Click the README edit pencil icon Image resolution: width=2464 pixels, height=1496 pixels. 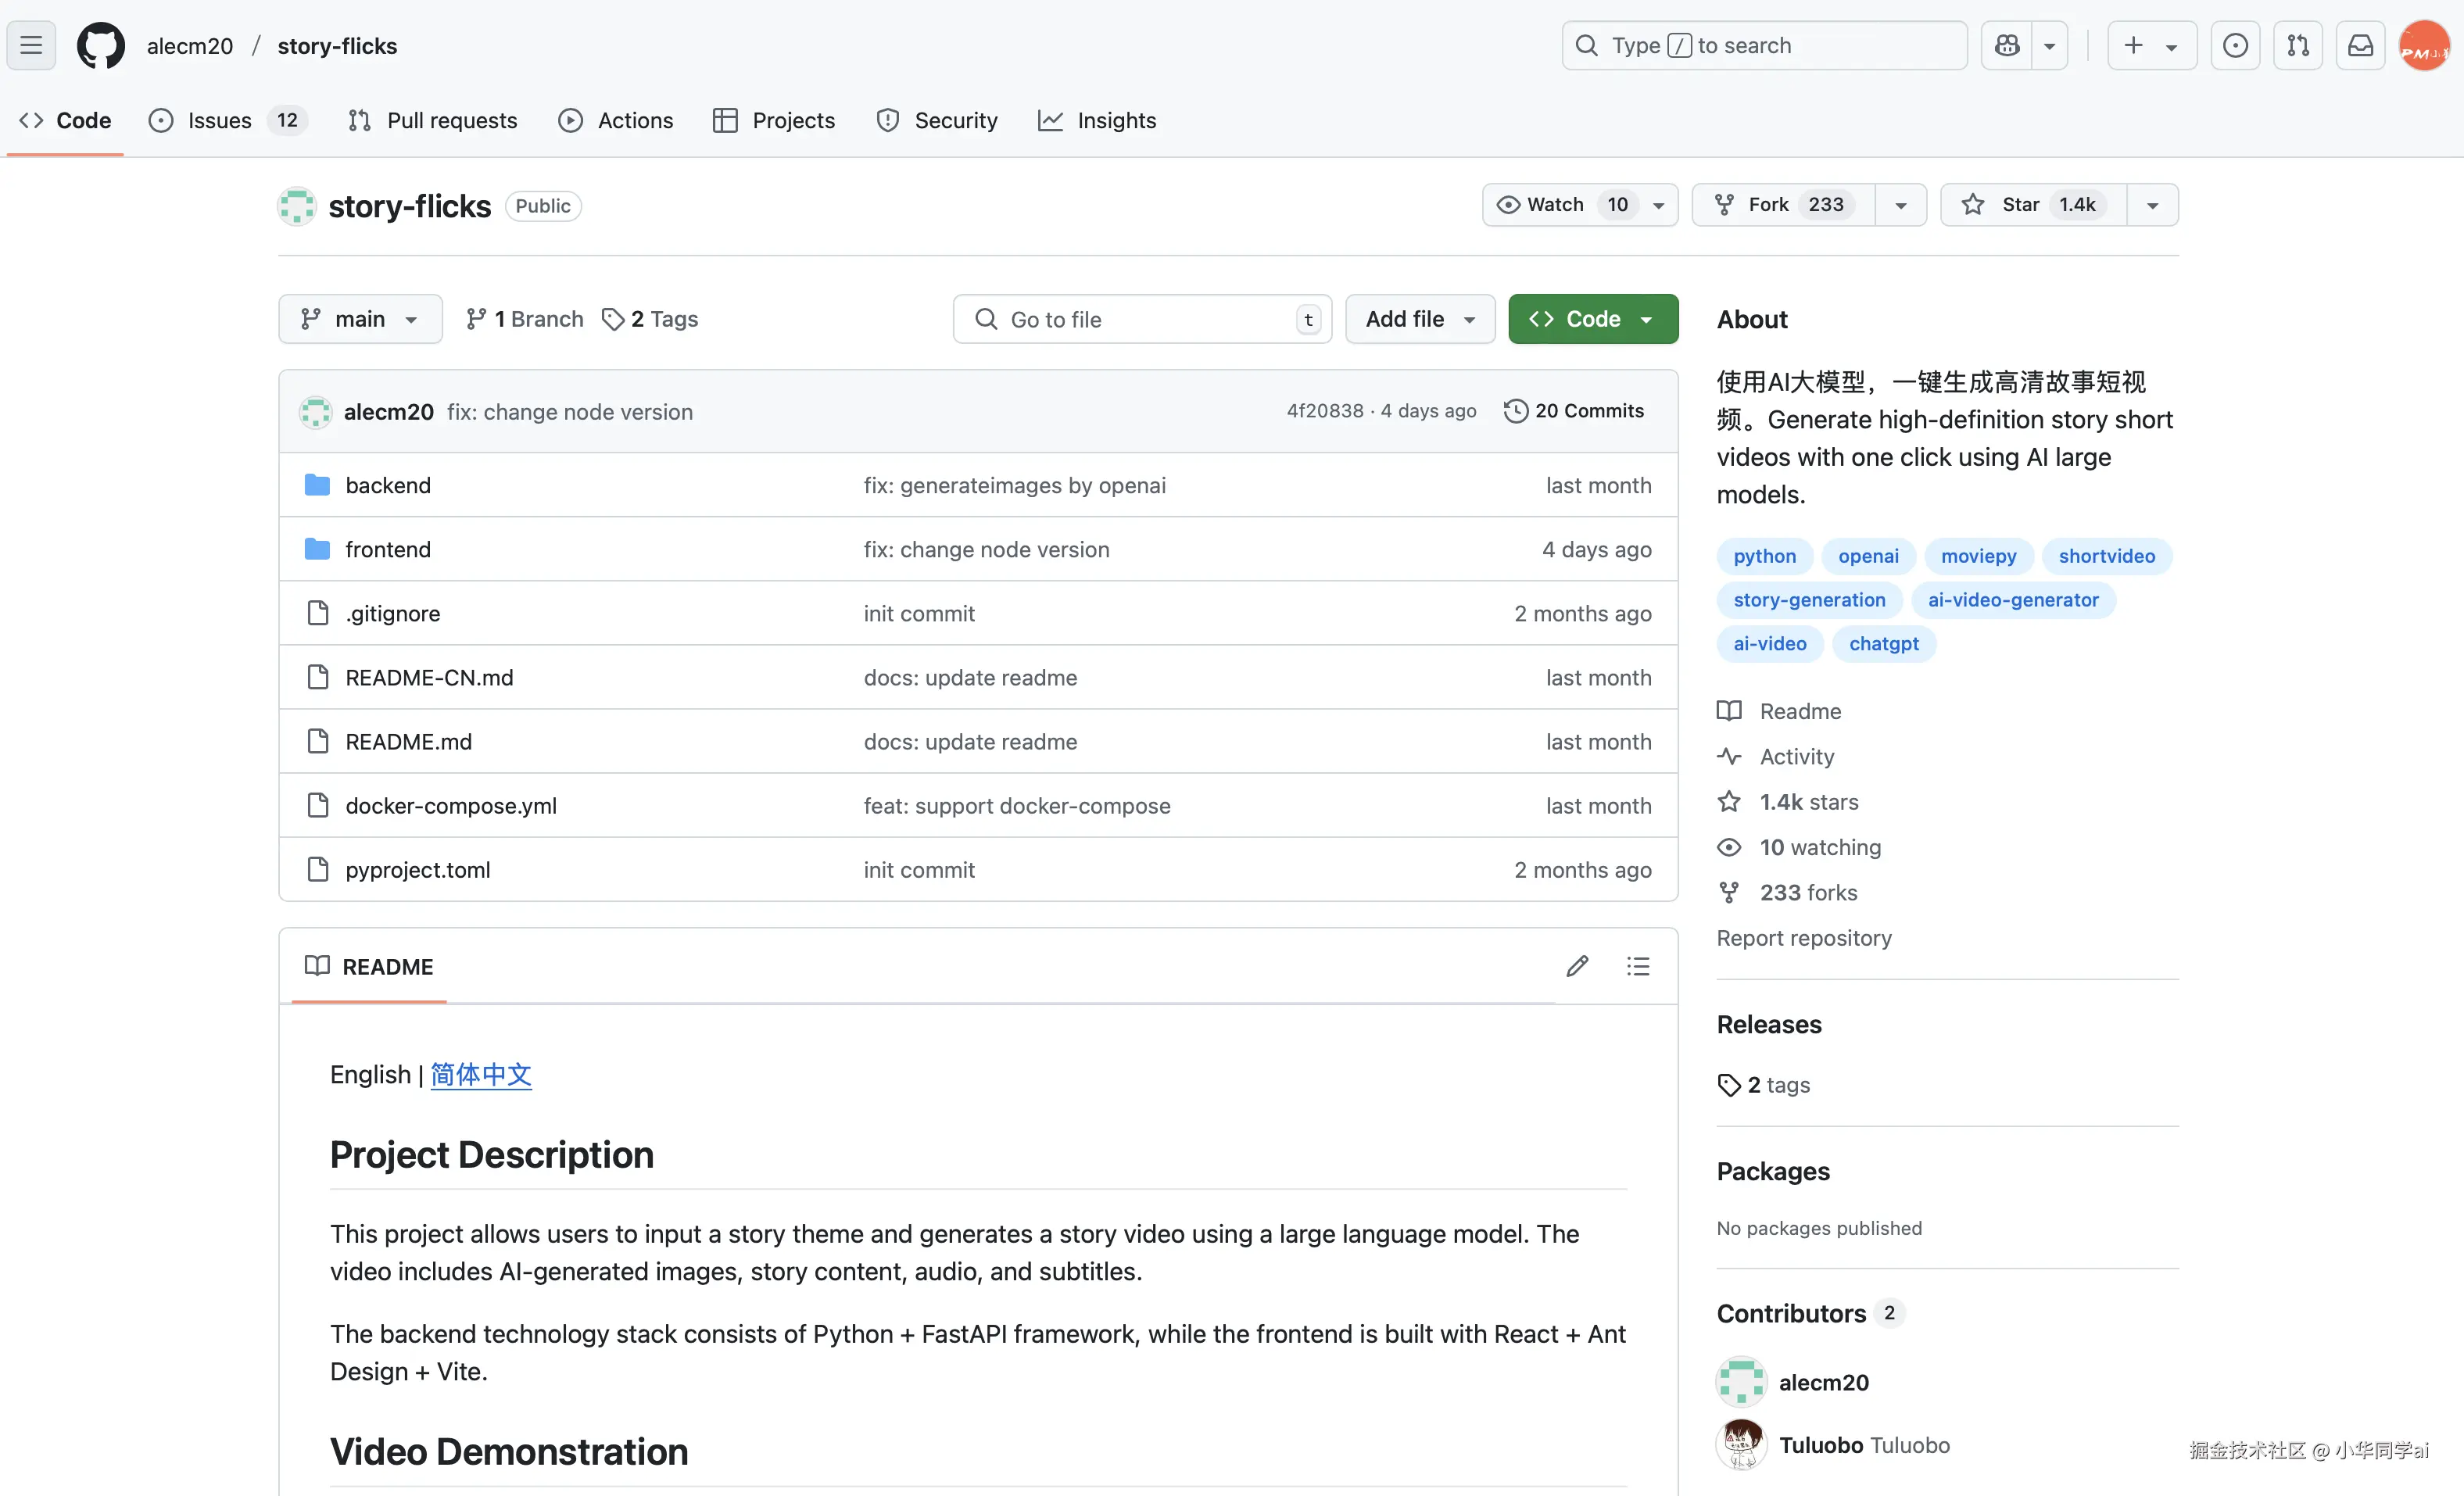(1577, 966)
